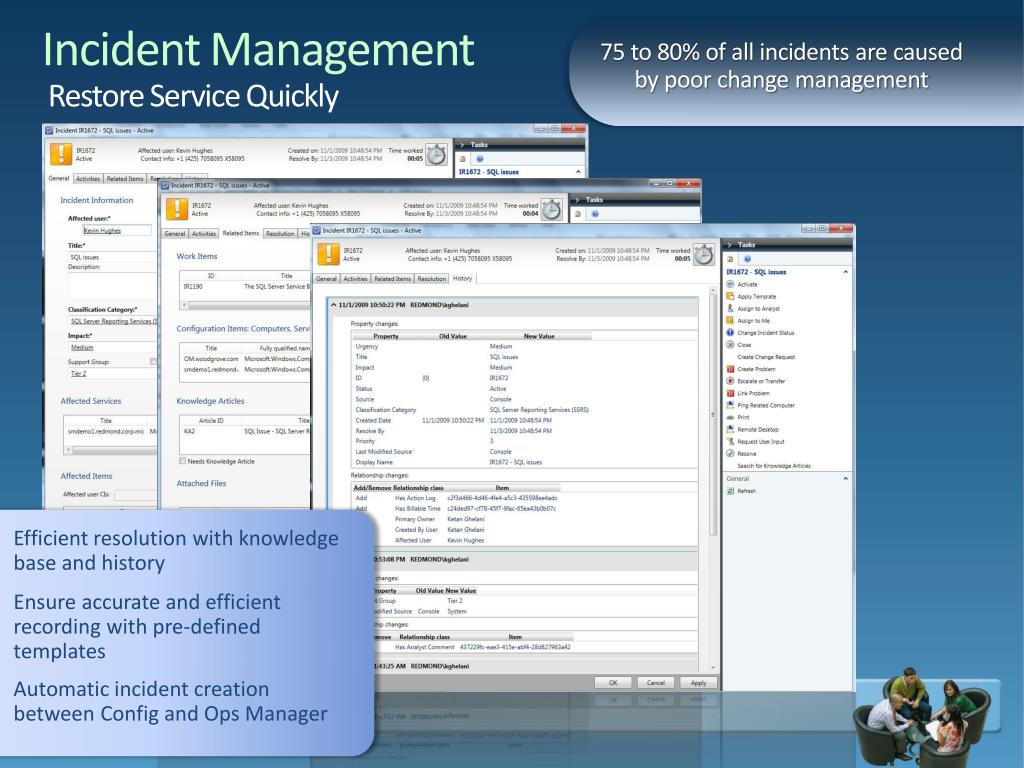Click the blue help icon in back window's Tasks pane
This screenshot has width=1024, height=768.
[480, 159]
